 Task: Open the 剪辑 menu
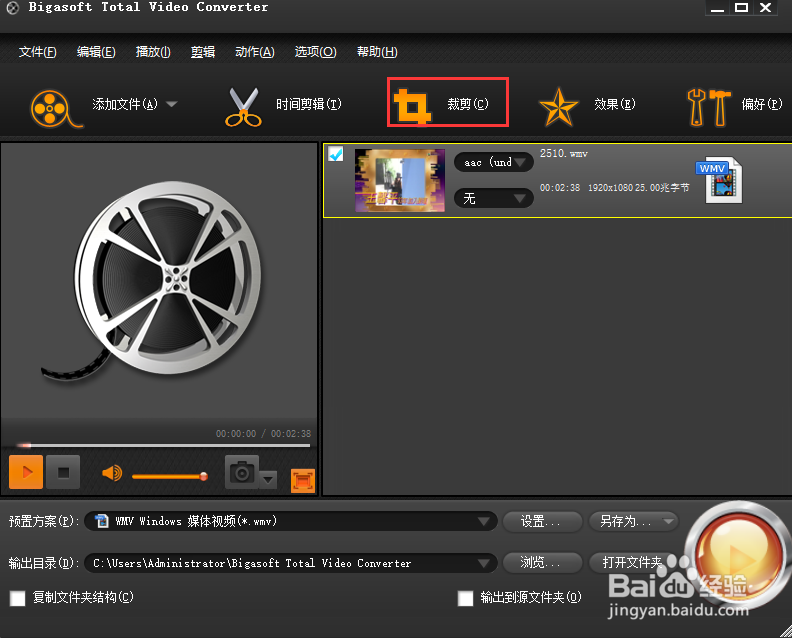pyautogui.click(x=203, y=52)
